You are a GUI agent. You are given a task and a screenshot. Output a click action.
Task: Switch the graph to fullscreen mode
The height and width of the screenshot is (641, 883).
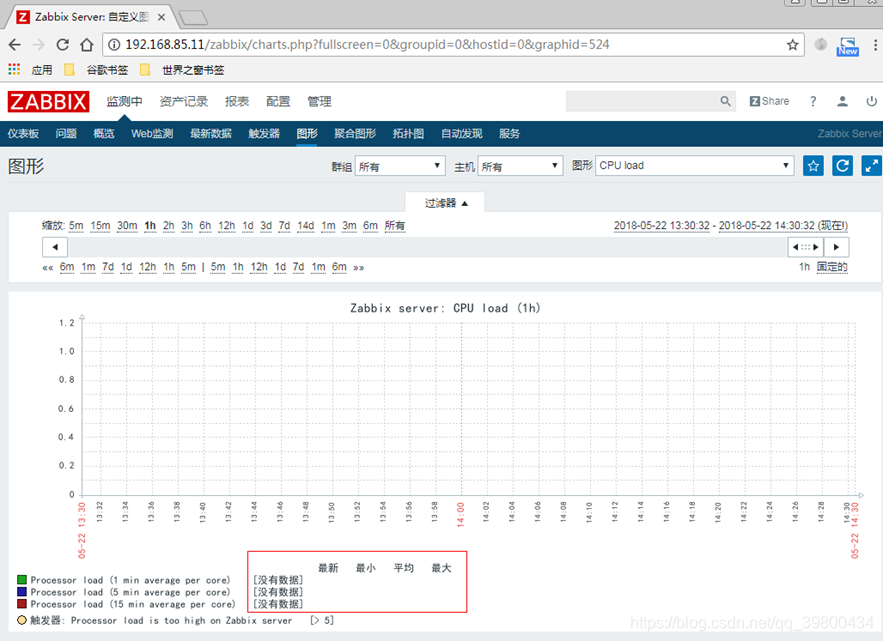coord(871,166)
